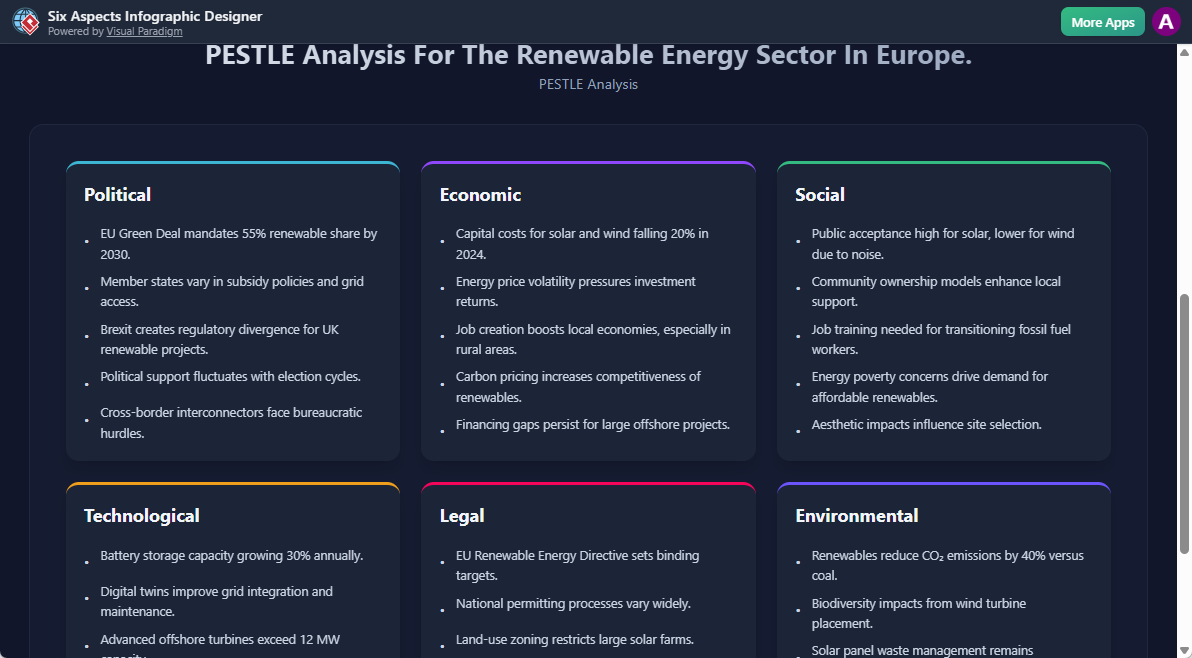This screenshot has width=1192, height=658.
Task: Click the scrollbar down arrow
Action: click(1185, 650)
